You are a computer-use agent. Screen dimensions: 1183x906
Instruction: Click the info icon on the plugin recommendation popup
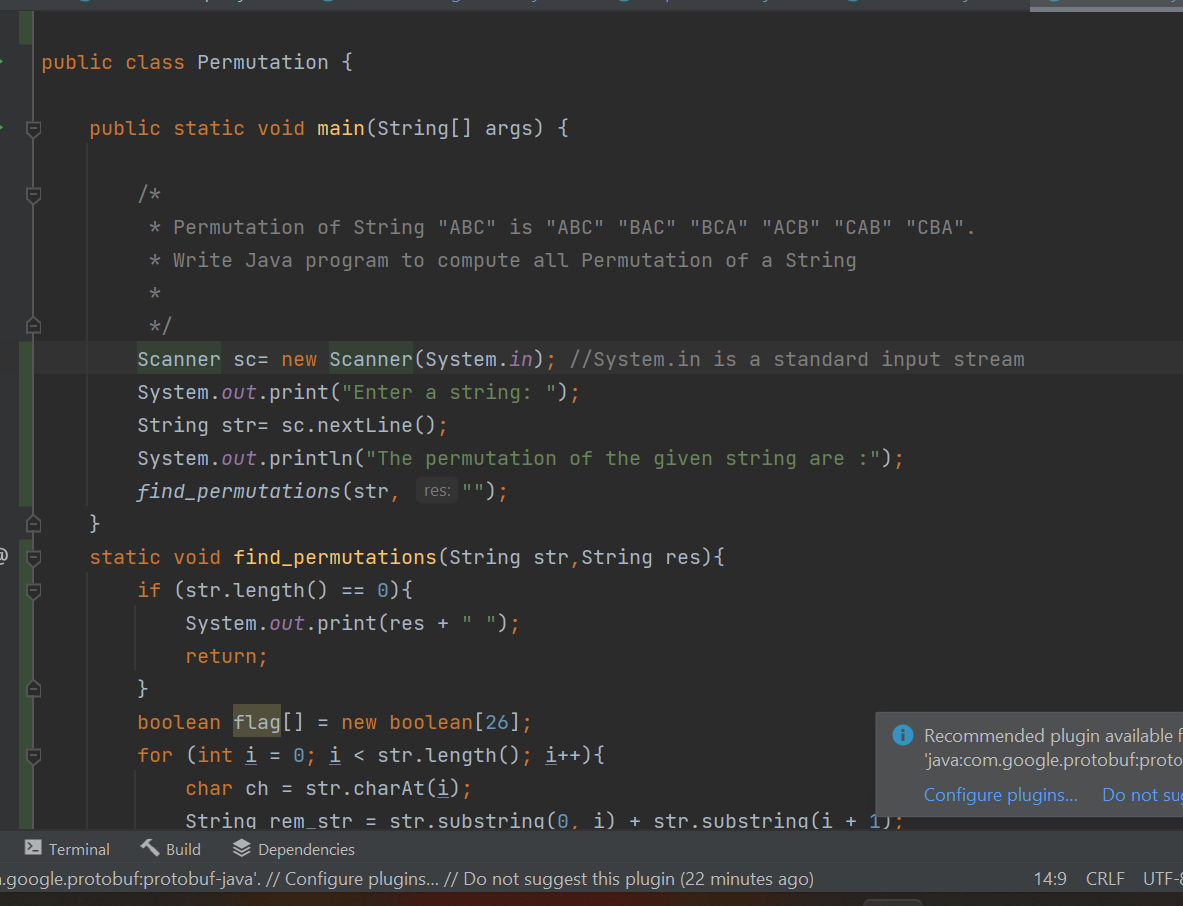[x=902, y=735]
